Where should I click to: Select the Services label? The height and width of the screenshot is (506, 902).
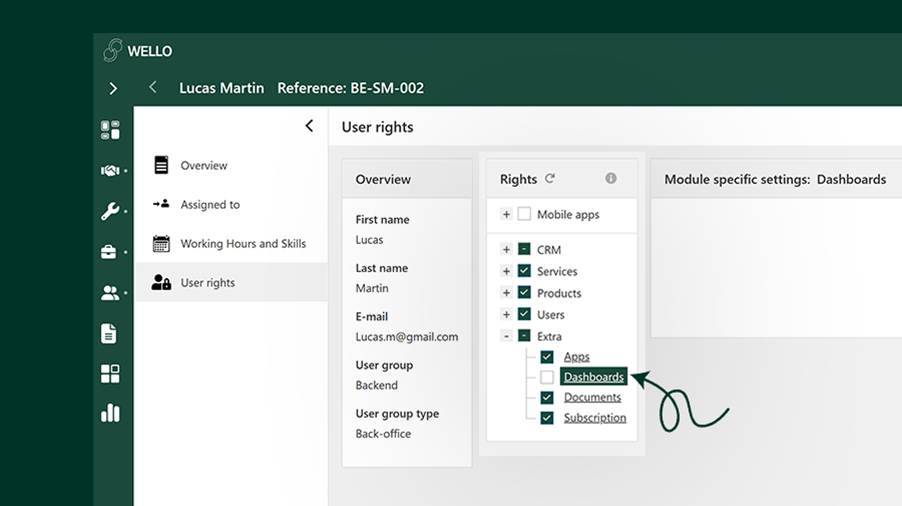coord(557,271)
